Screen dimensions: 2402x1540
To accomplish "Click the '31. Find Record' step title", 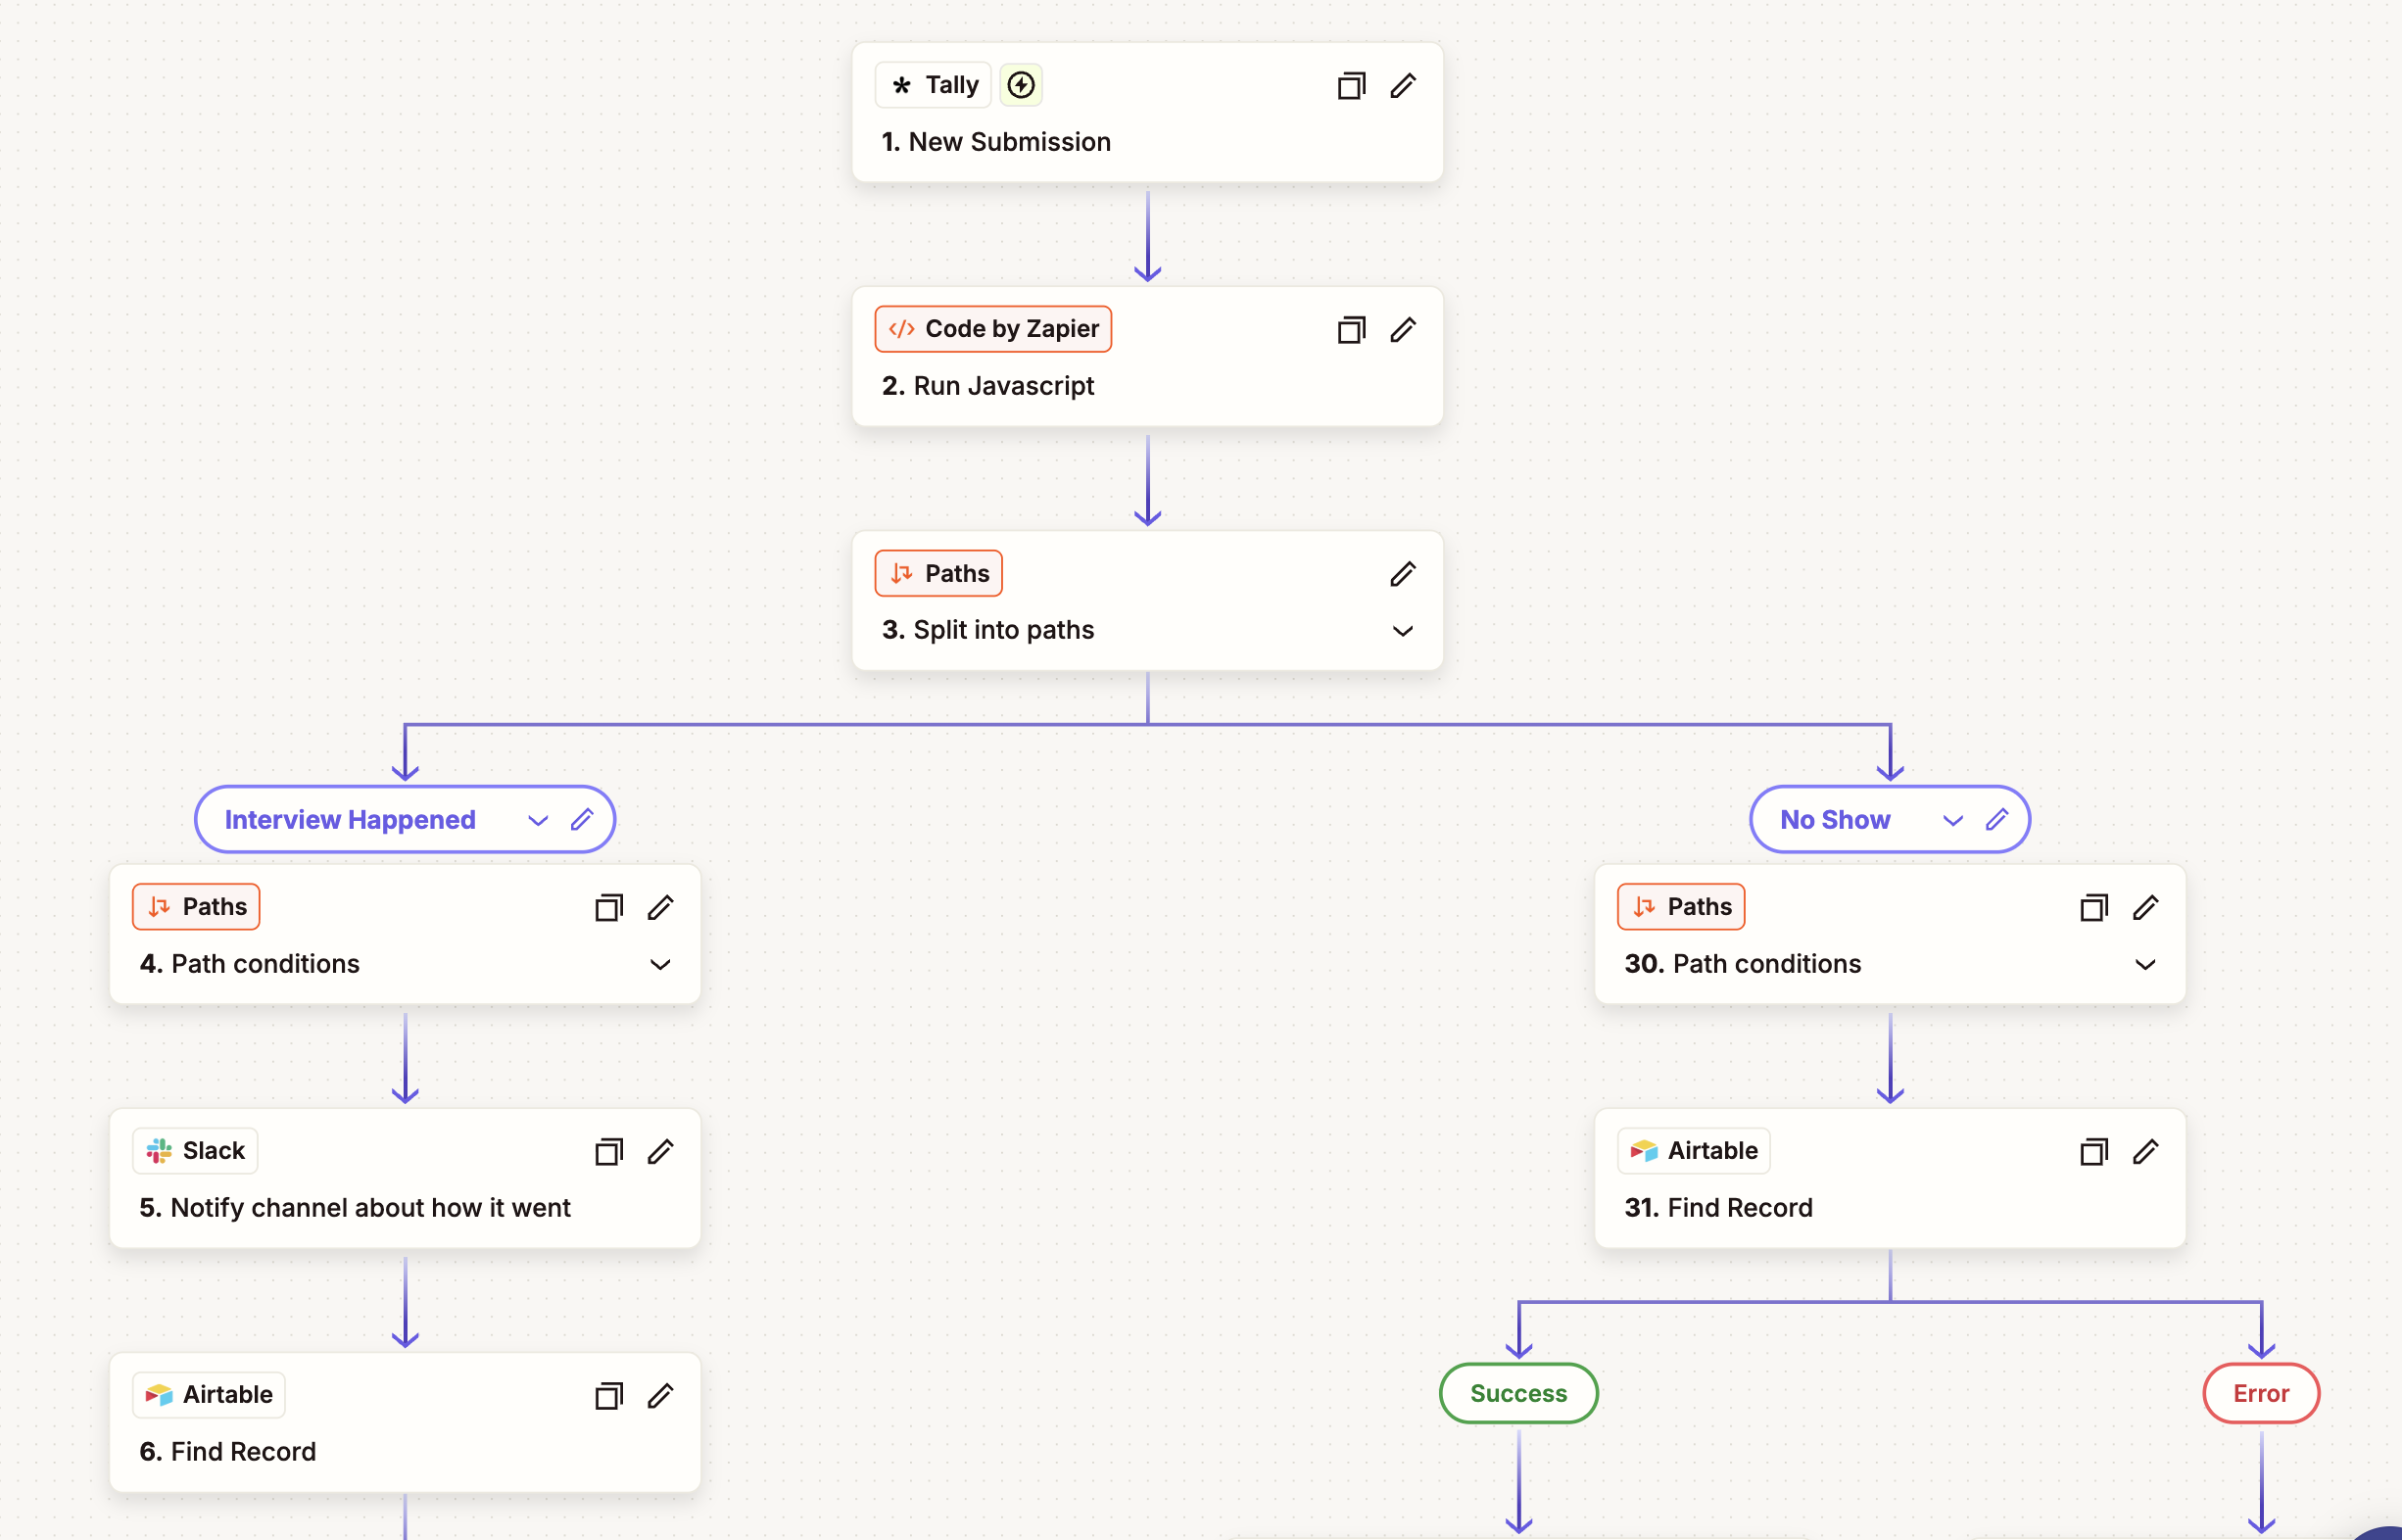I will point(1718,1208).
